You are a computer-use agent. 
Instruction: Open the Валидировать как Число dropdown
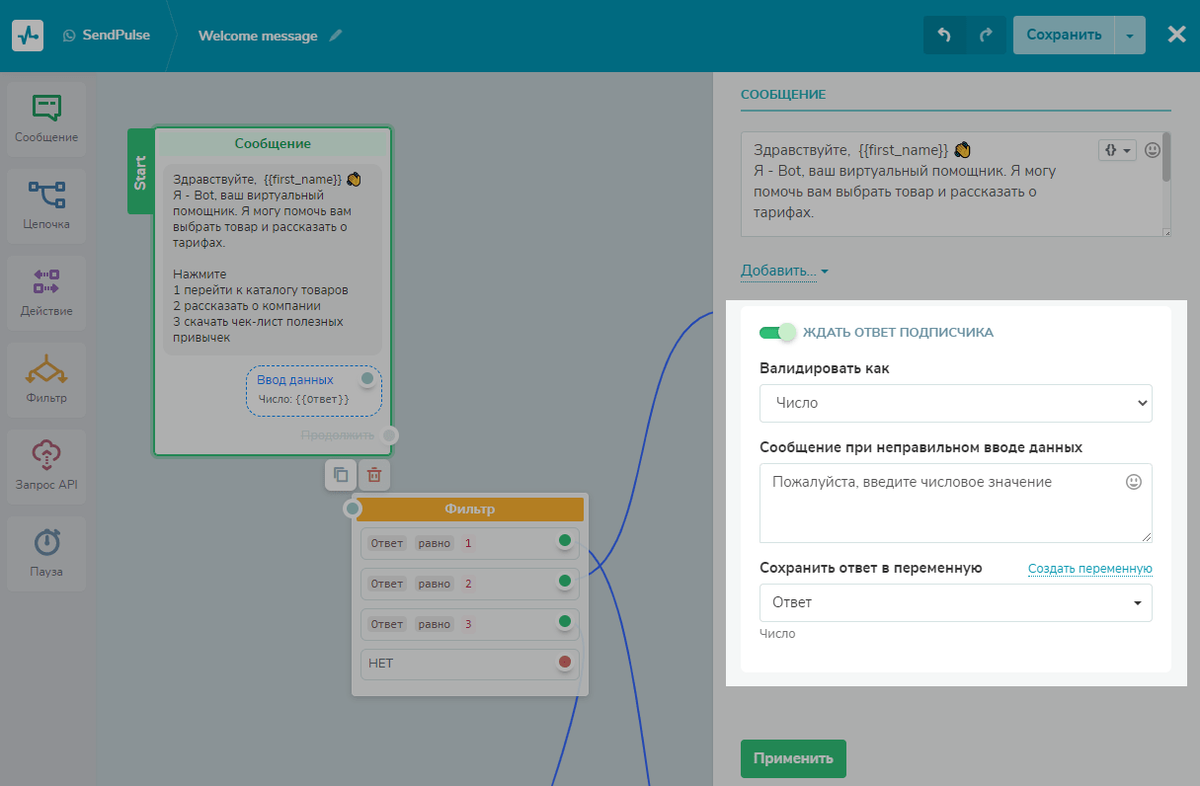pos(956,403)
